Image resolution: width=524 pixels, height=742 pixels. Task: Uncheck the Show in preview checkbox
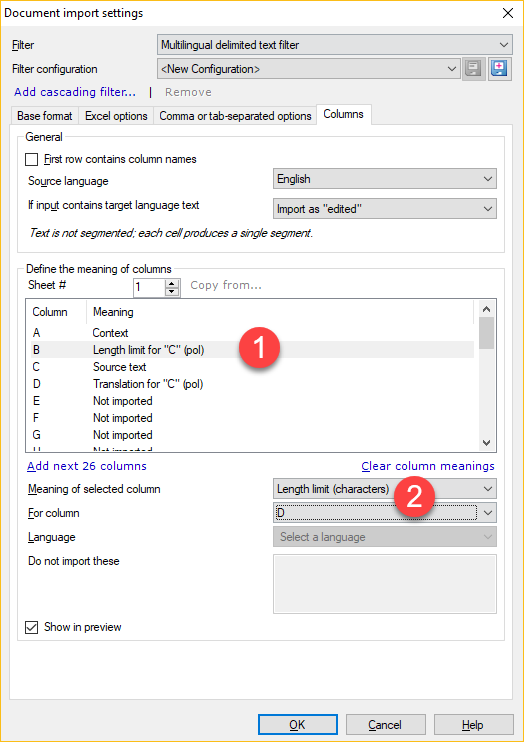(x=32, y=627)
